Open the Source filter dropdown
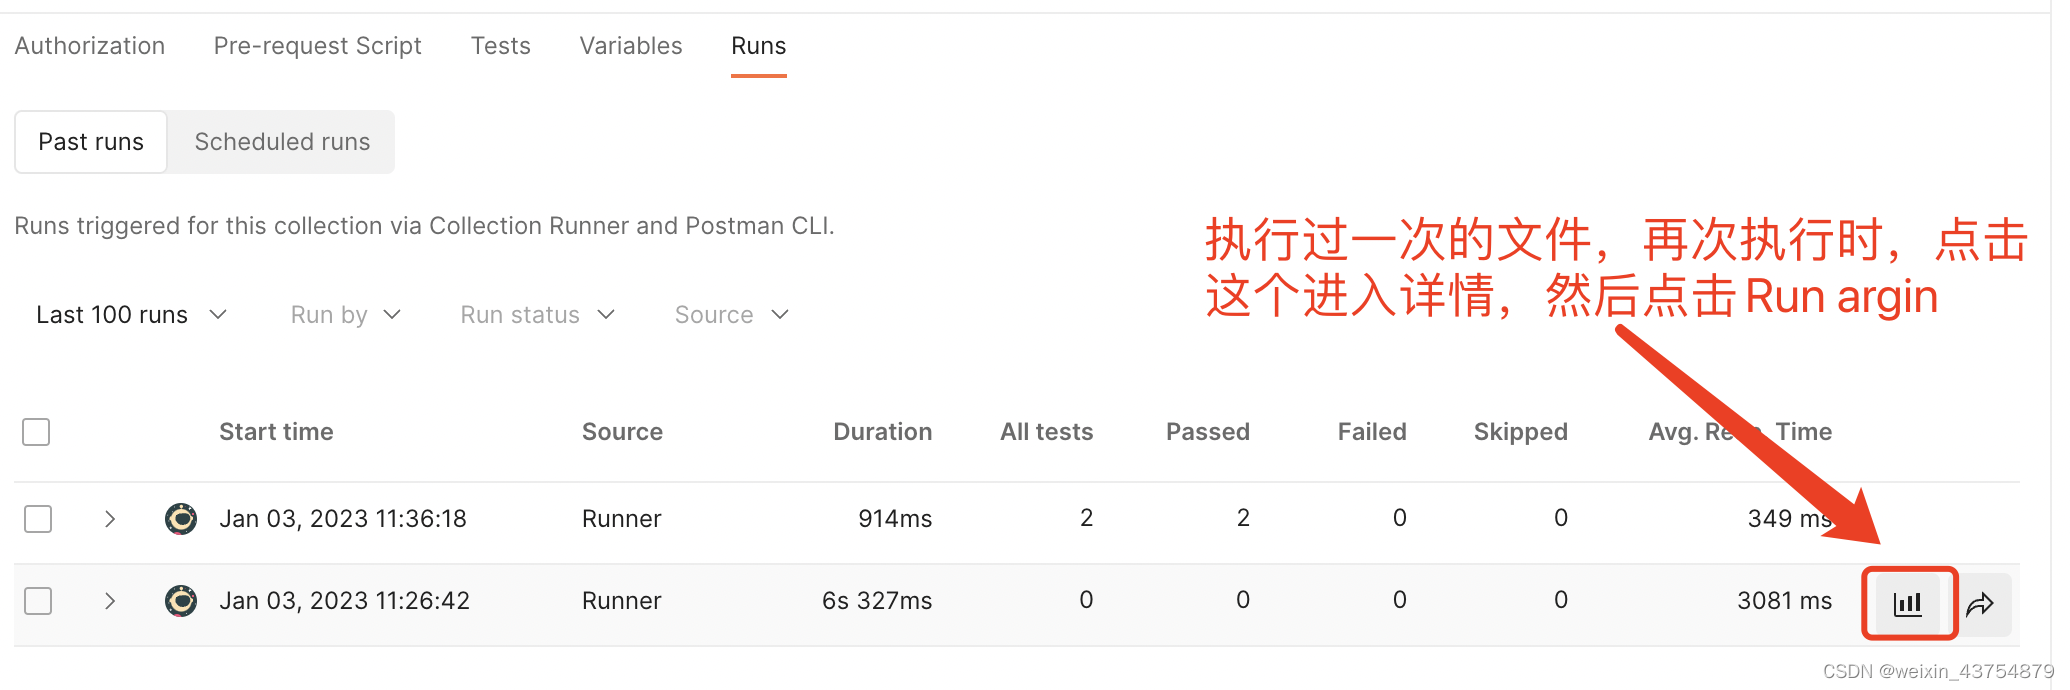2070x690 pixels. coord(731,315)
